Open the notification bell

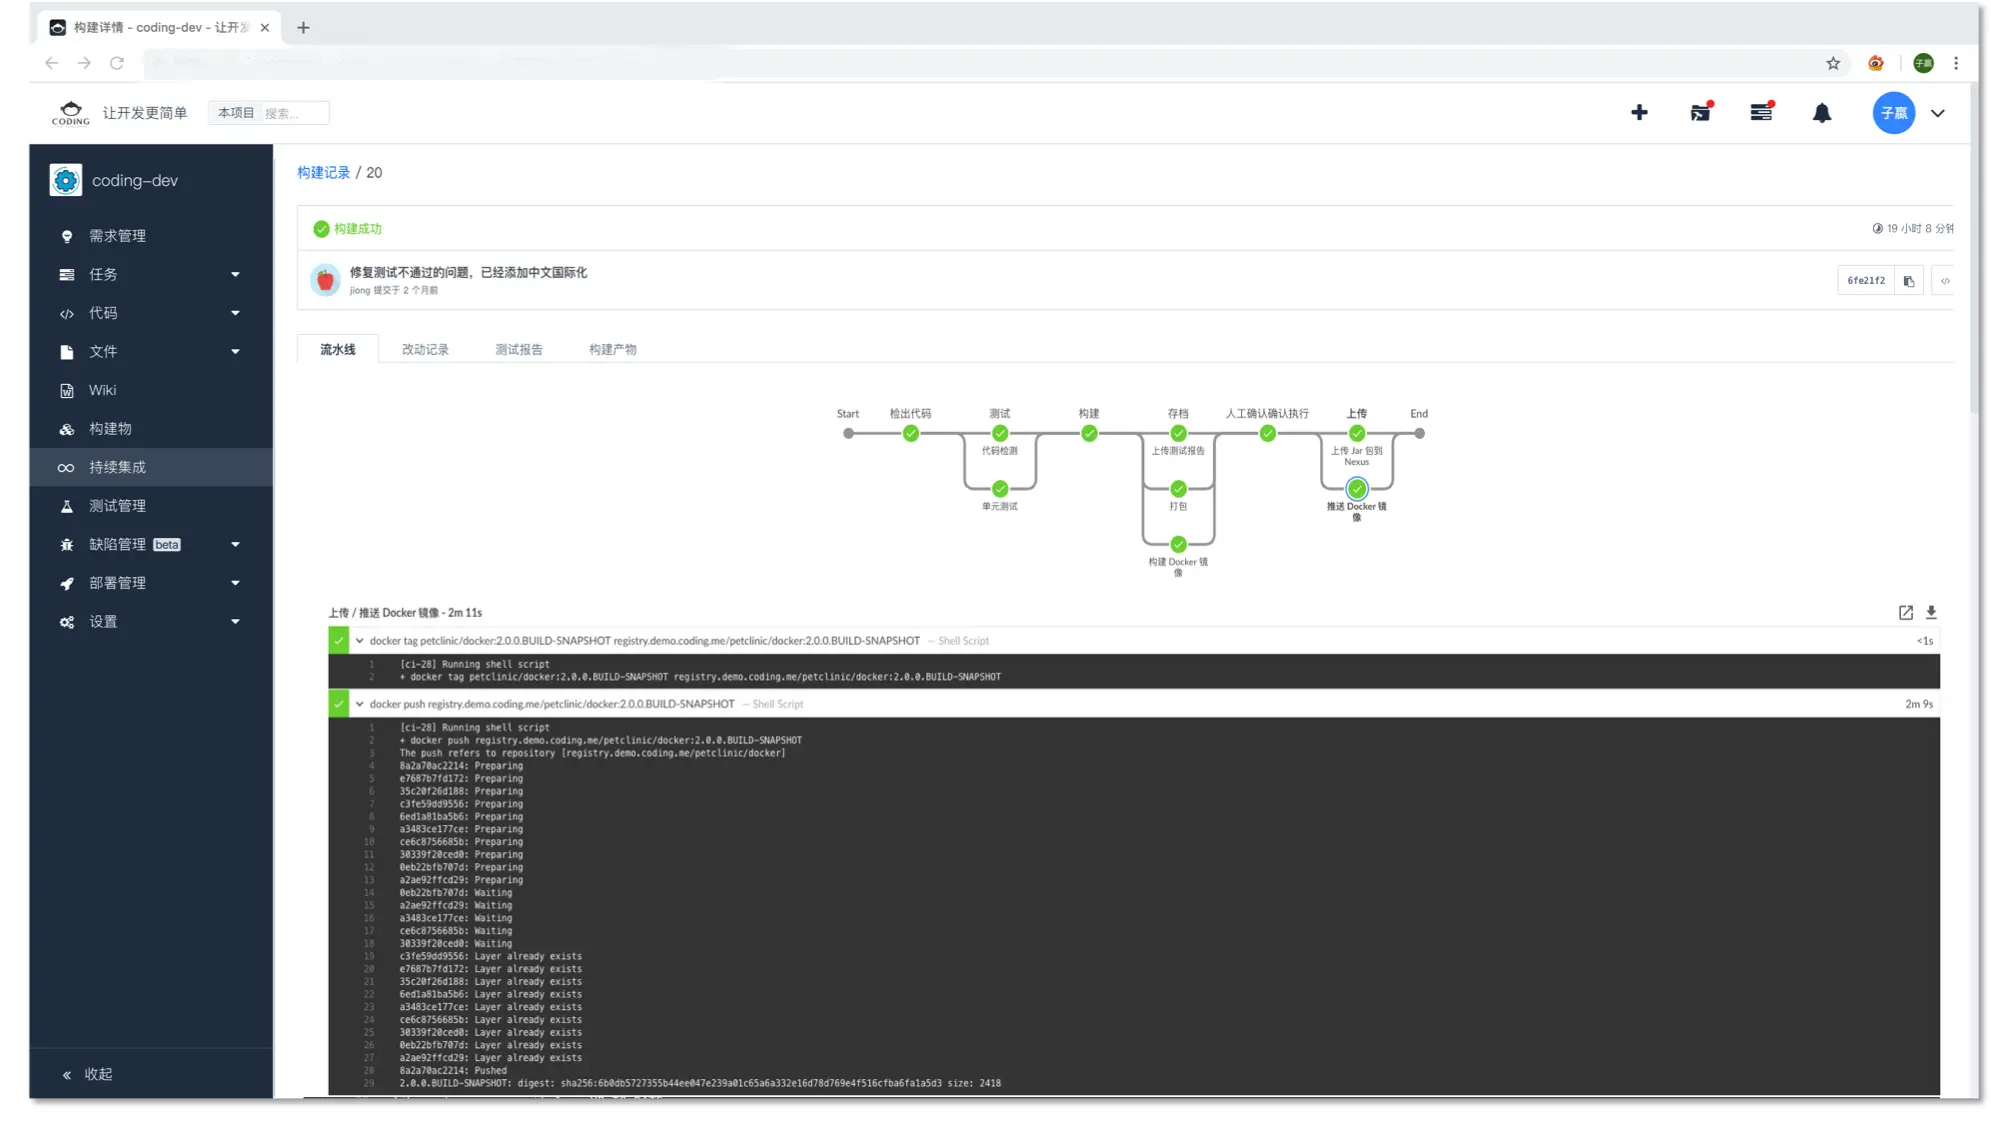coord(1821,113)
